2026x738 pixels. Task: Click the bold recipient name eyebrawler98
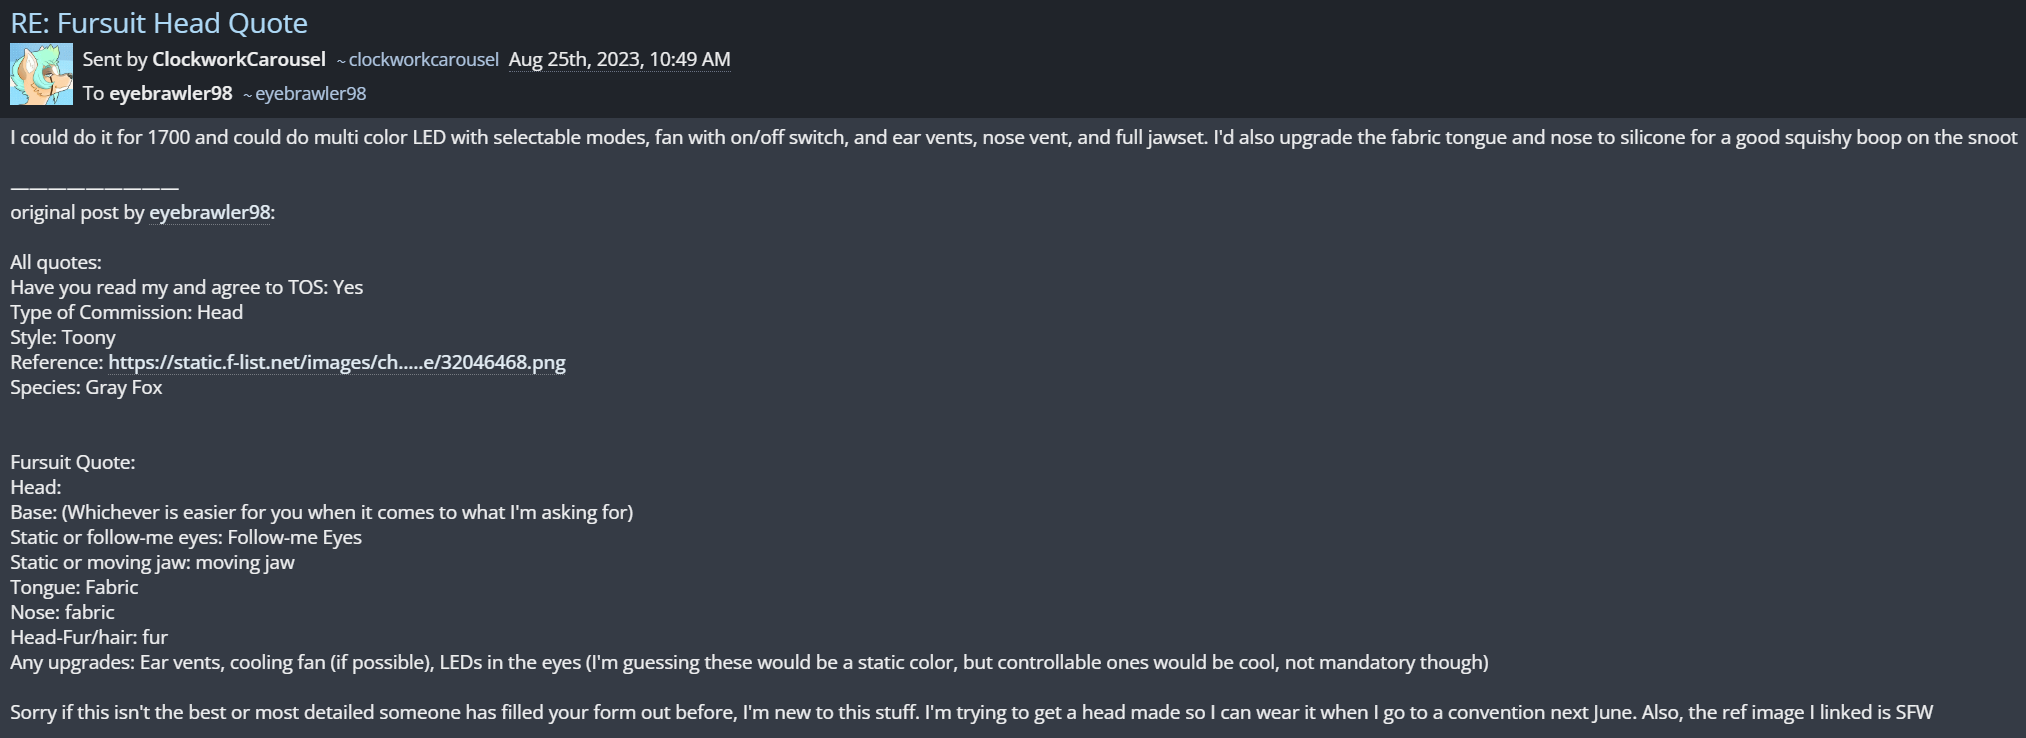(170, 93)
